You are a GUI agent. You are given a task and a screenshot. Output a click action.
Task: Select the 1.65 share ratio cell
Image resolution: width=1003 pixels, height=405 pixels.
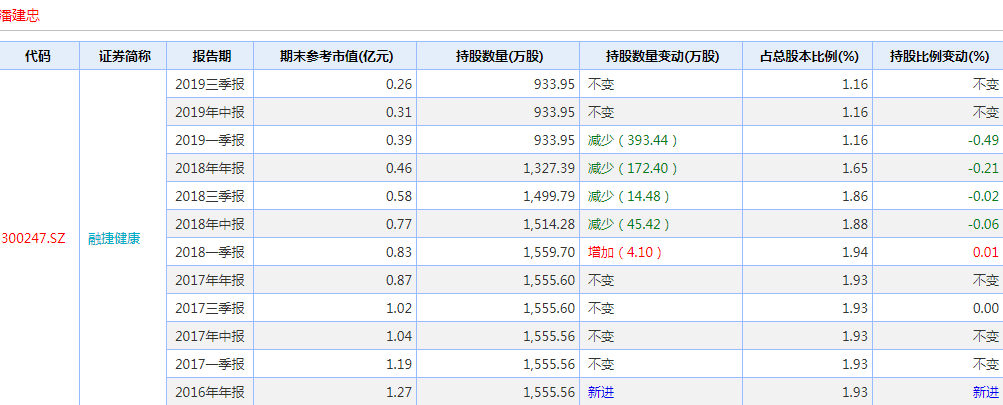click(808, 168)
